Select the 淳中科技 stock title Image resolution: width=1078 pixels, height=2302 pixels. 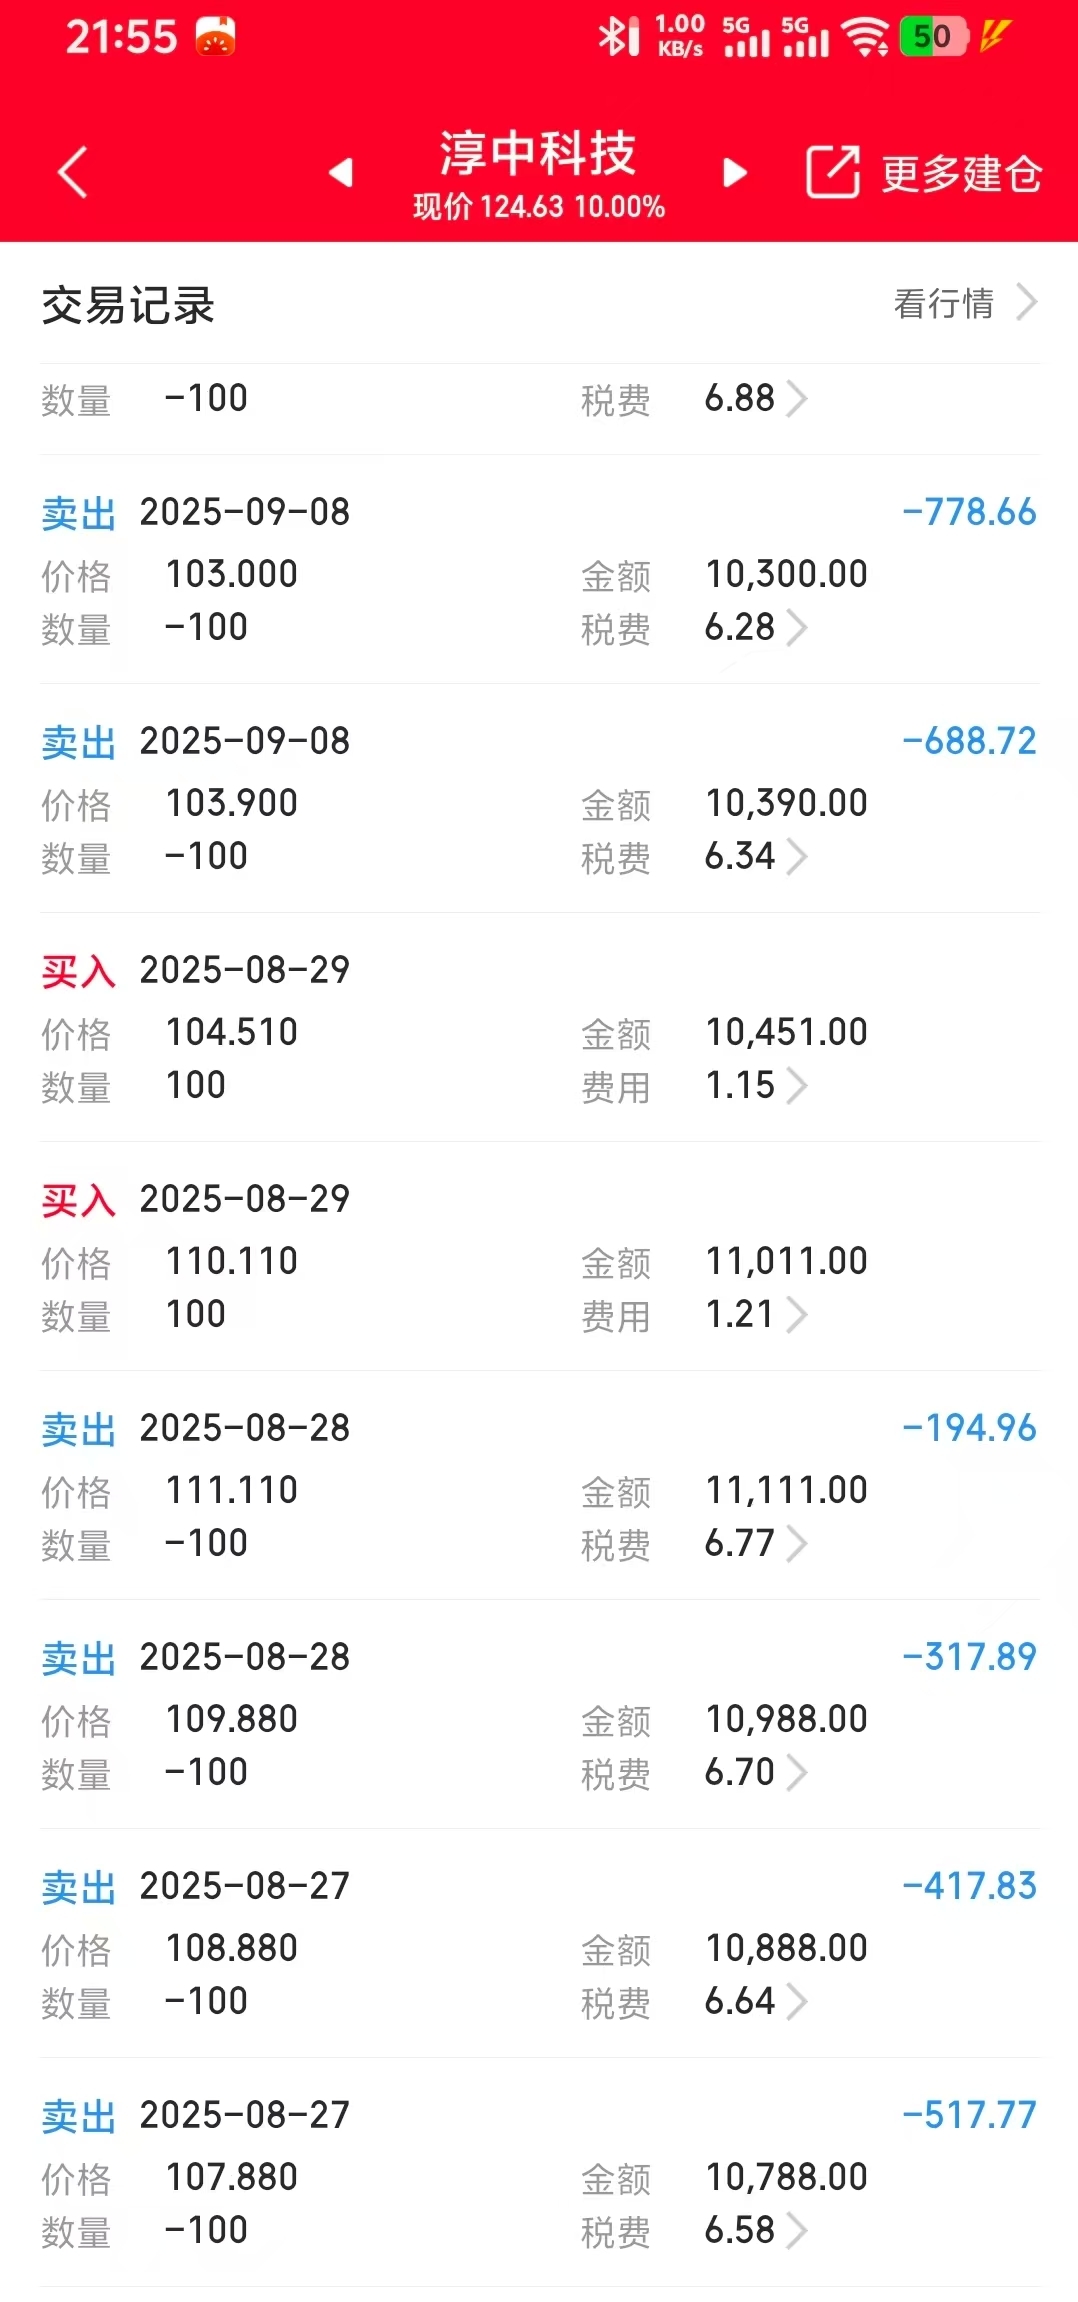tap(538, 153)
